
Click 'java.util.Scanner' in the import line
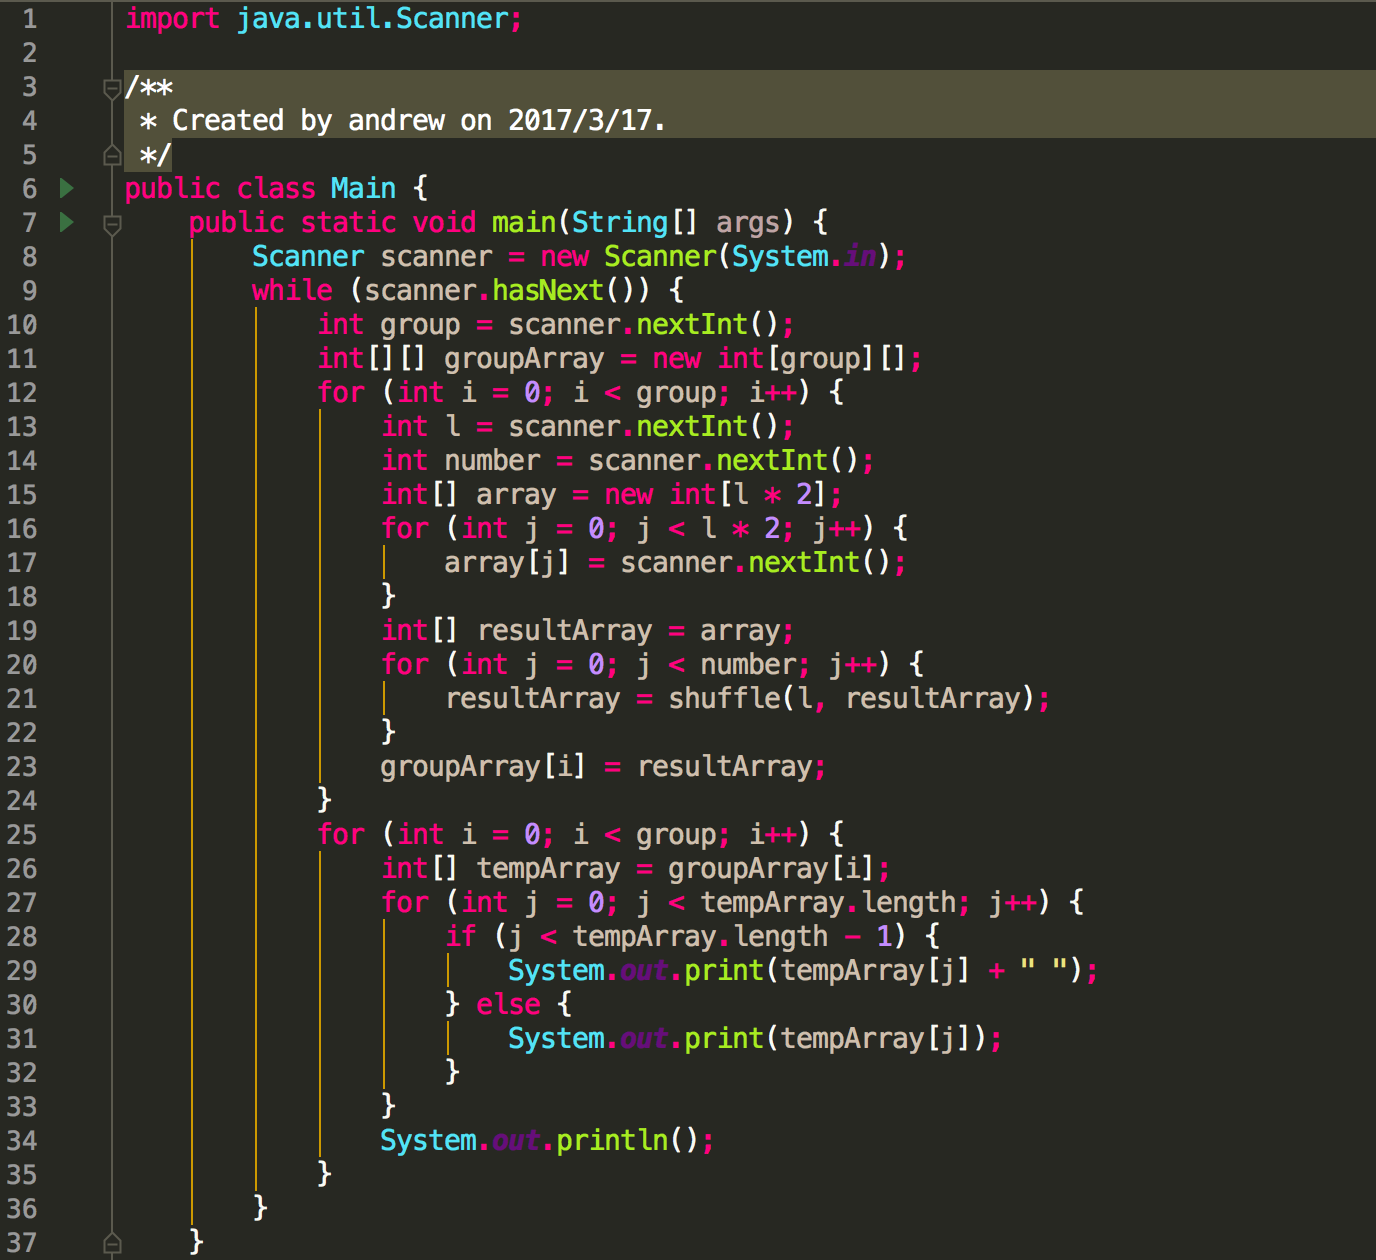coord(372,19)
